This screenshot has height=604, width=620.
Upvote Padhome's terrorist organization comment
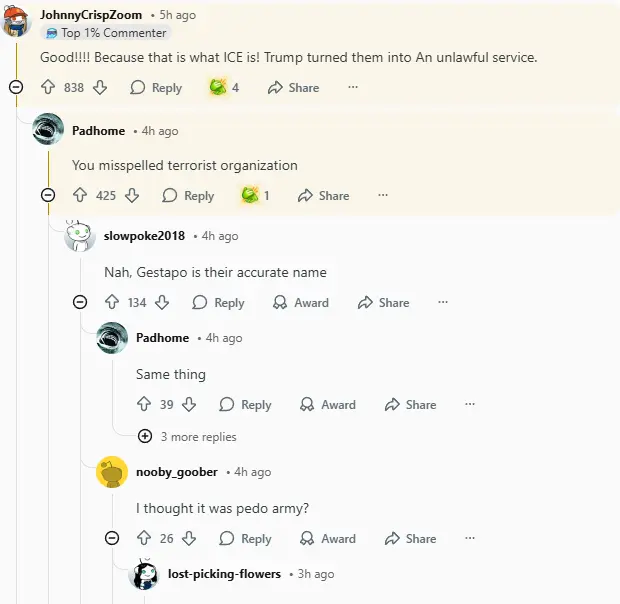(x=80, y=196)
